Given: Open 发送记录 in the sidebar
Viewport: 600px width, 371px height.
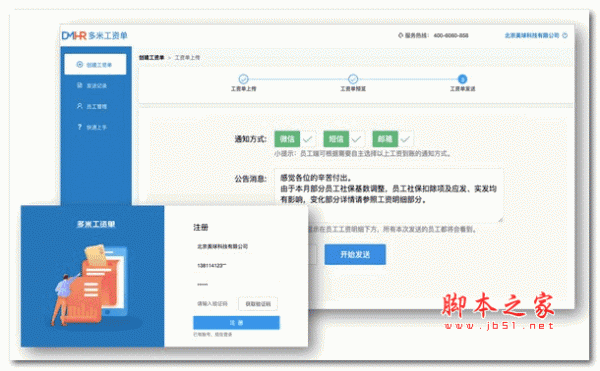Looking at the screenshot, I should pyautogui.click(x=92, y=85).
